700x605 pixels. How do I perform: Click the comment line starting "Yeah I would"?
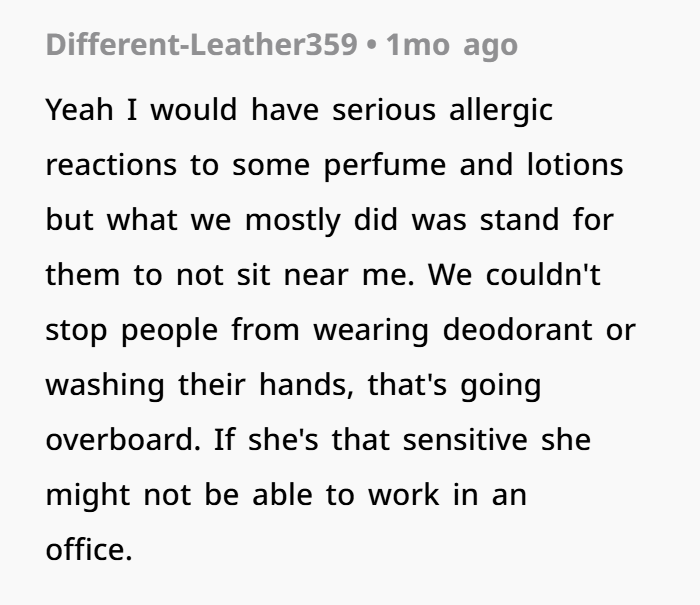click(x=298, y=109)
